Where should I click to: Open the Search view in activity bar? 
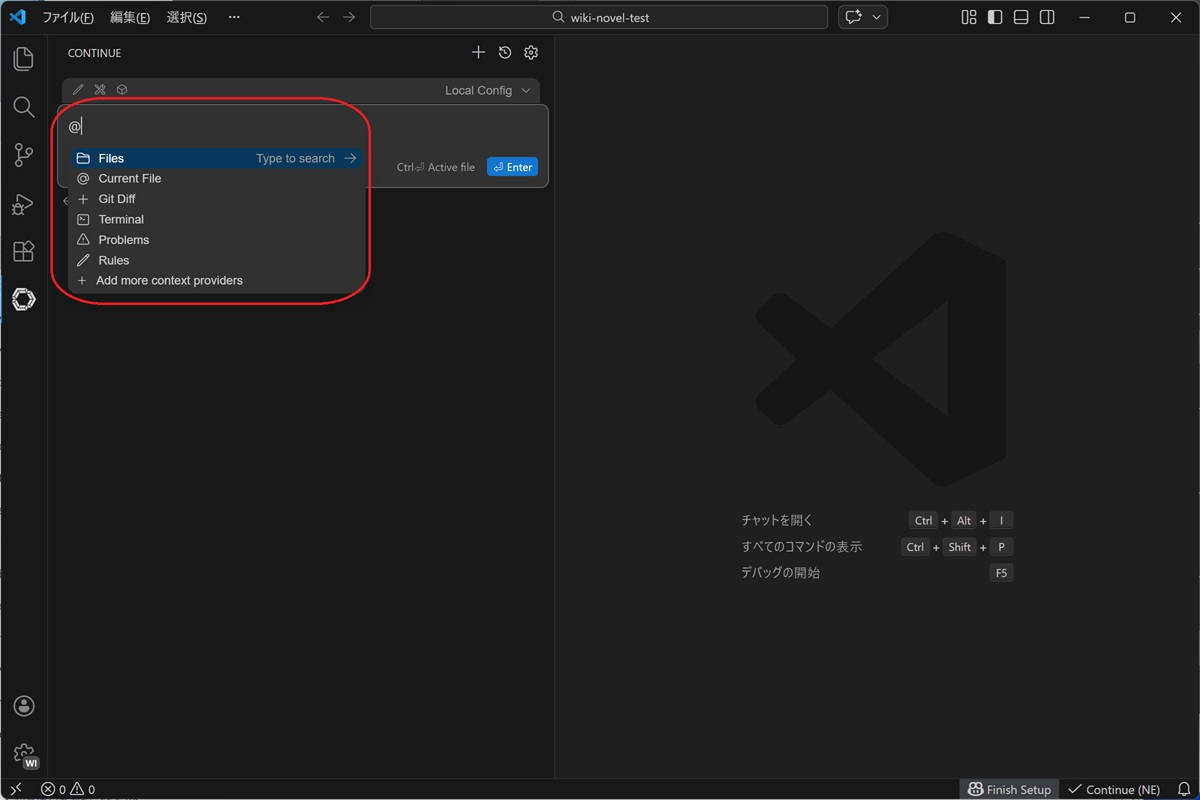(x=23, y=107)
